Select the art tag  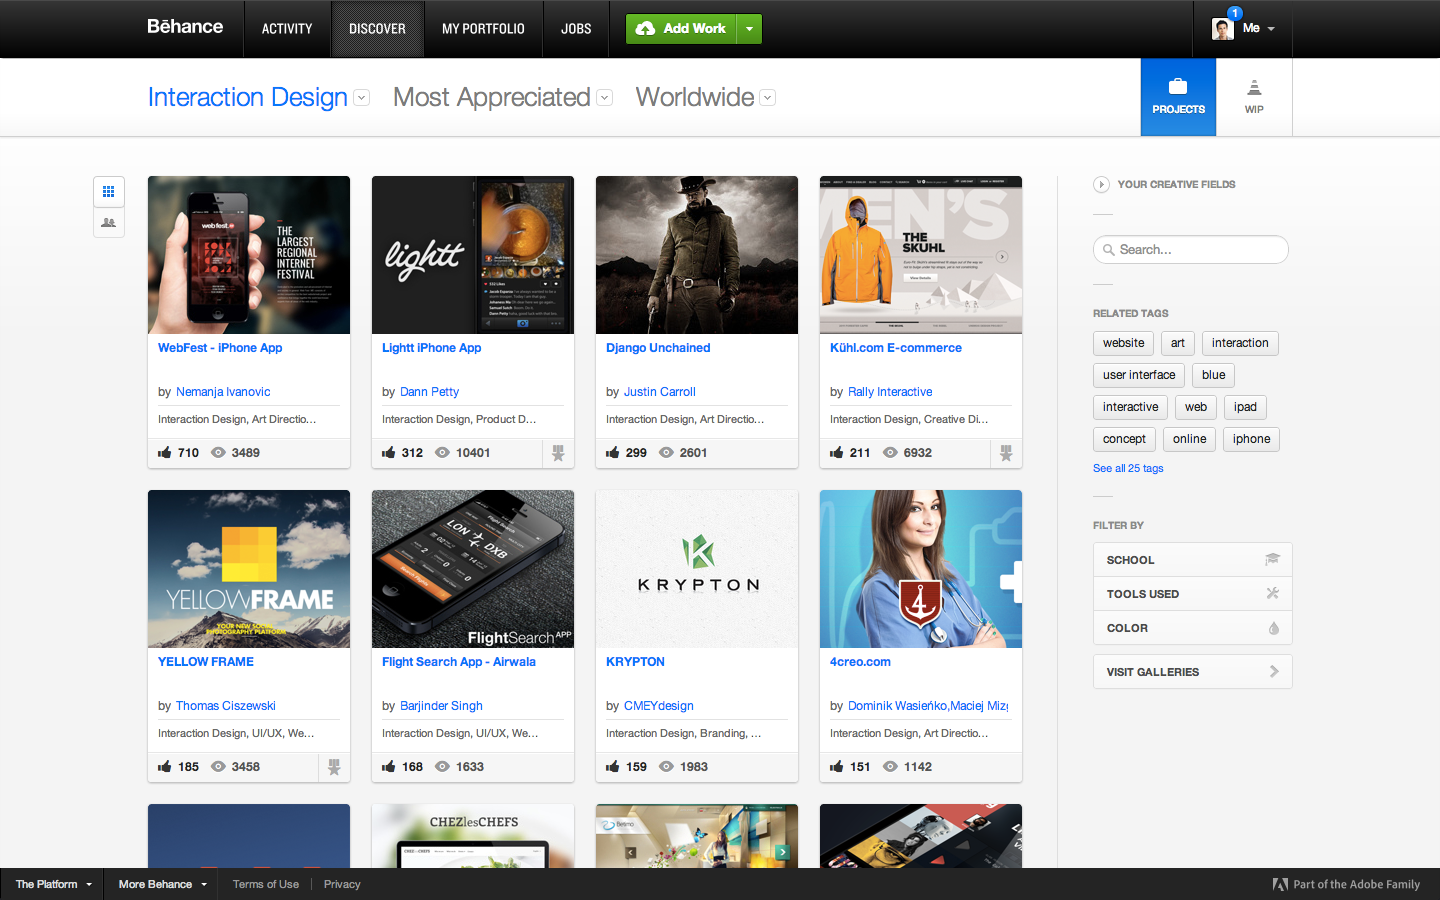pyautogui.click(x=1178, y=343)
